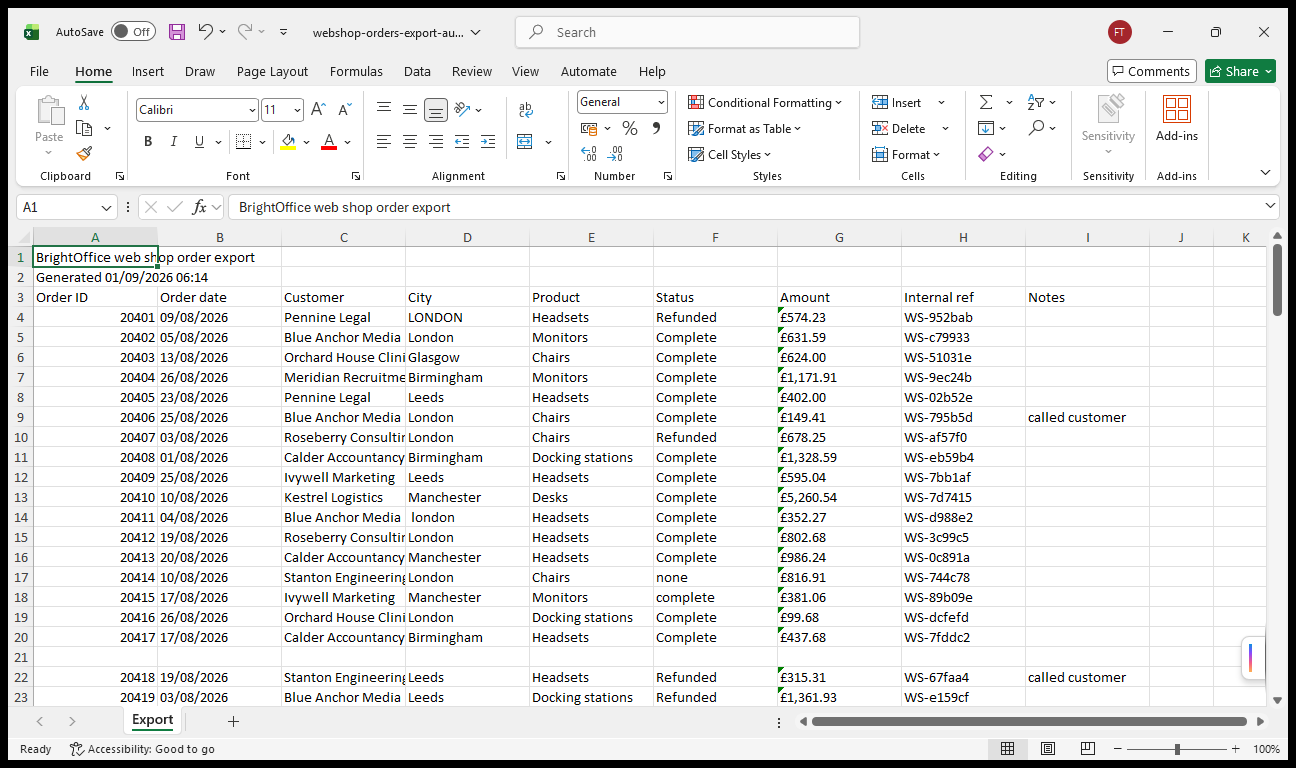
Task: Click the green Share button
Action: (1240, 71)
